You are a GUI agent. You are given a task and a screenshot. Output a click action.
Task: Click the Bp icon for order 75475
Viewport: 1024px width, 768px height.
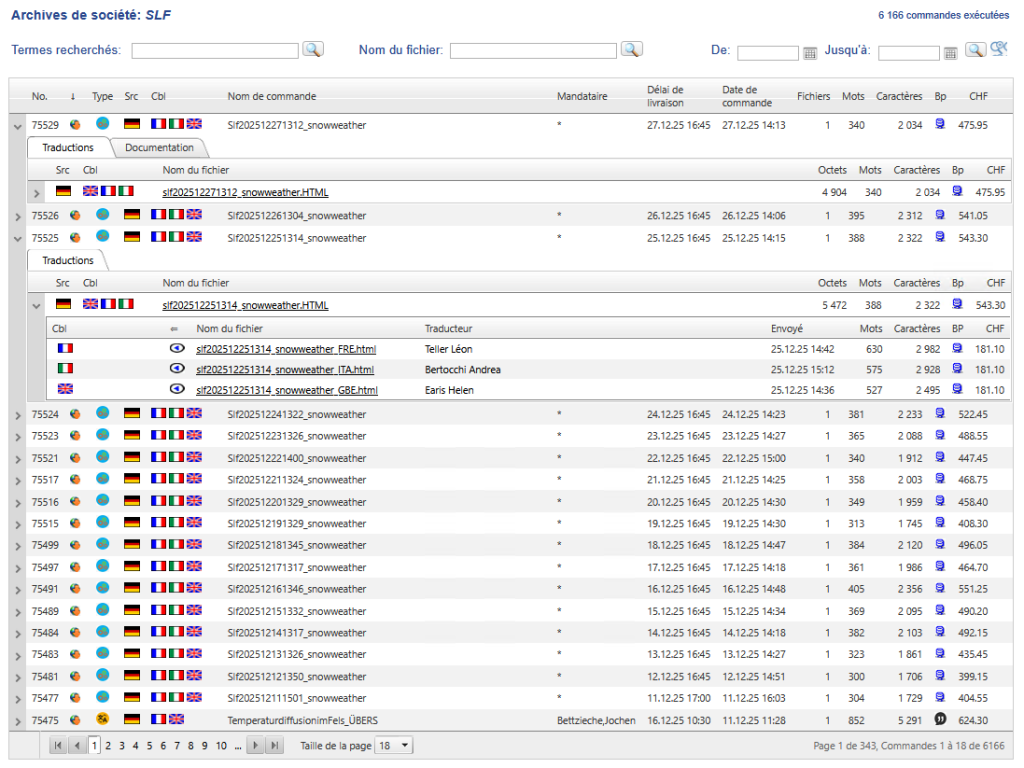click(940, 719)
